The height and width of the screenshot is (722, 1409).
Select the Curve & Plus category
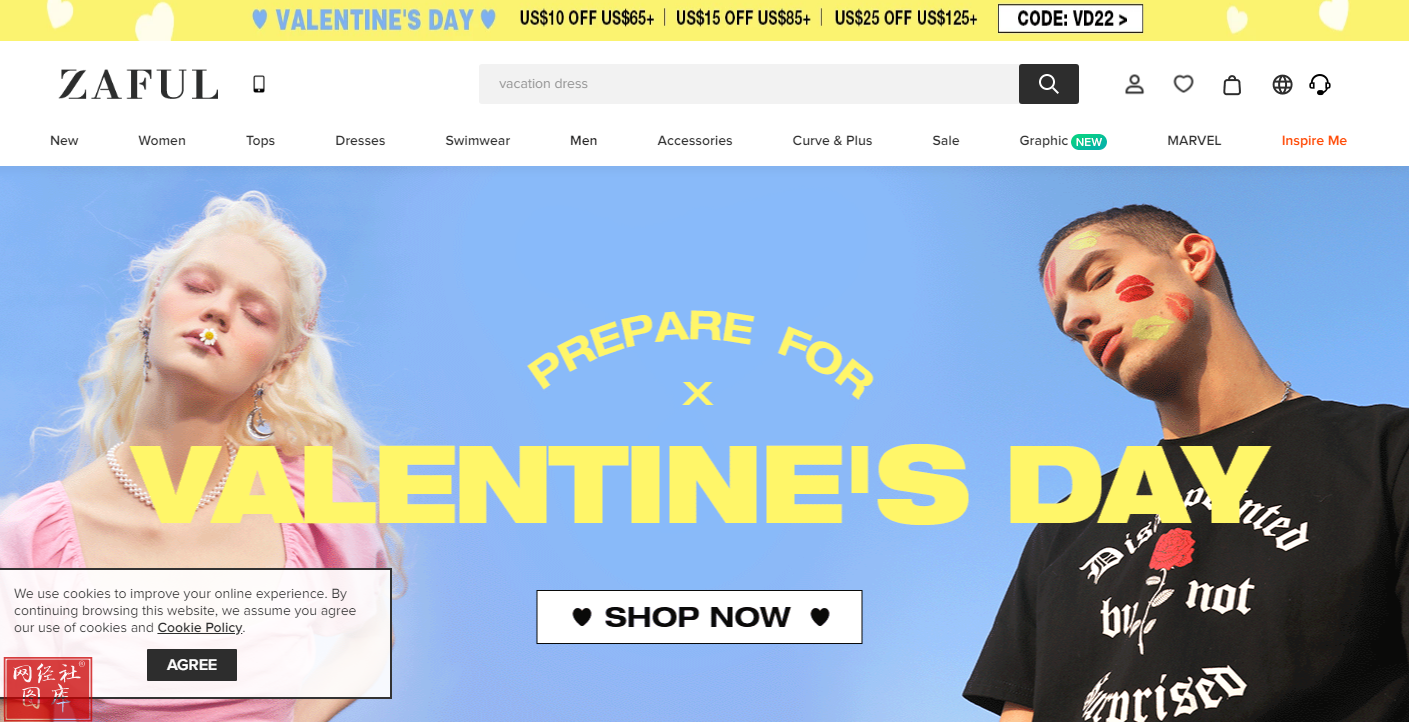[832, 141]
